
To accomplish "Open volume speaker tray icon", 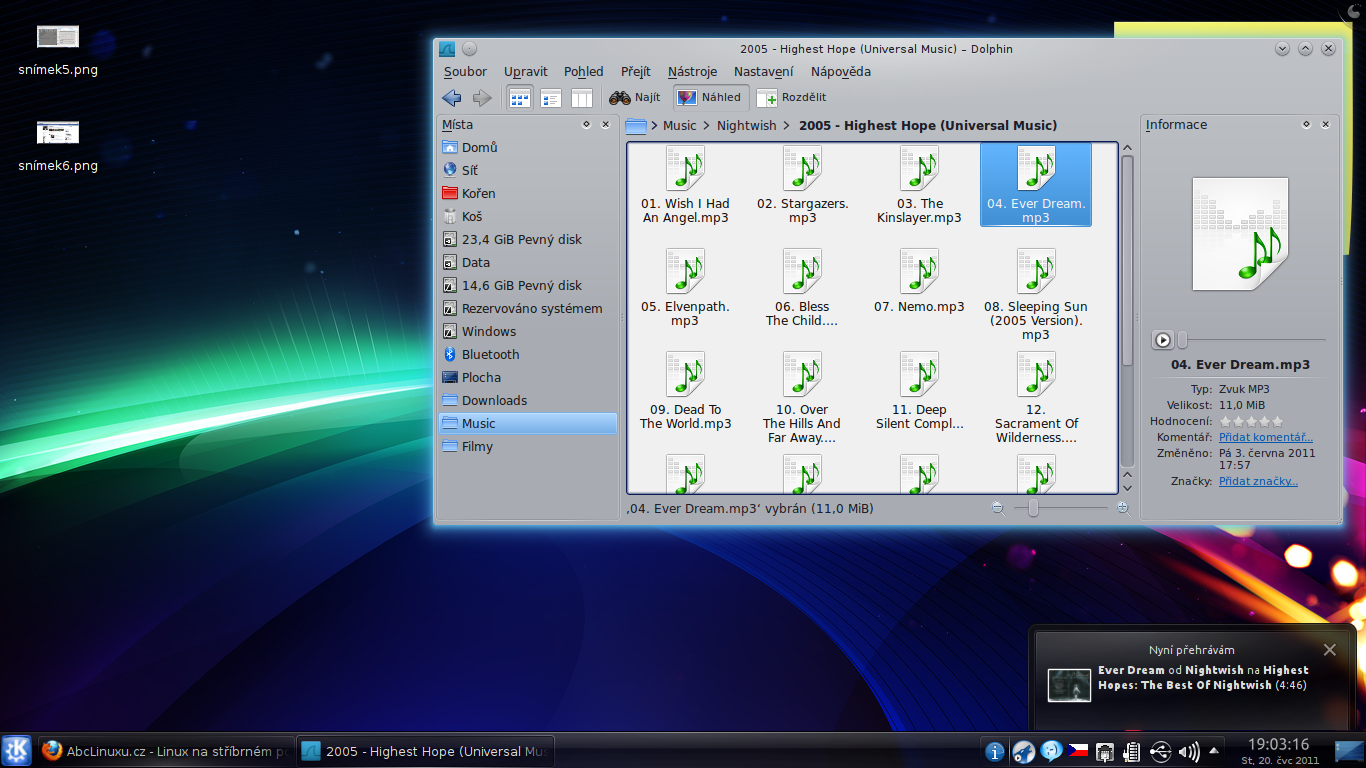I will tap(1188, 751).
